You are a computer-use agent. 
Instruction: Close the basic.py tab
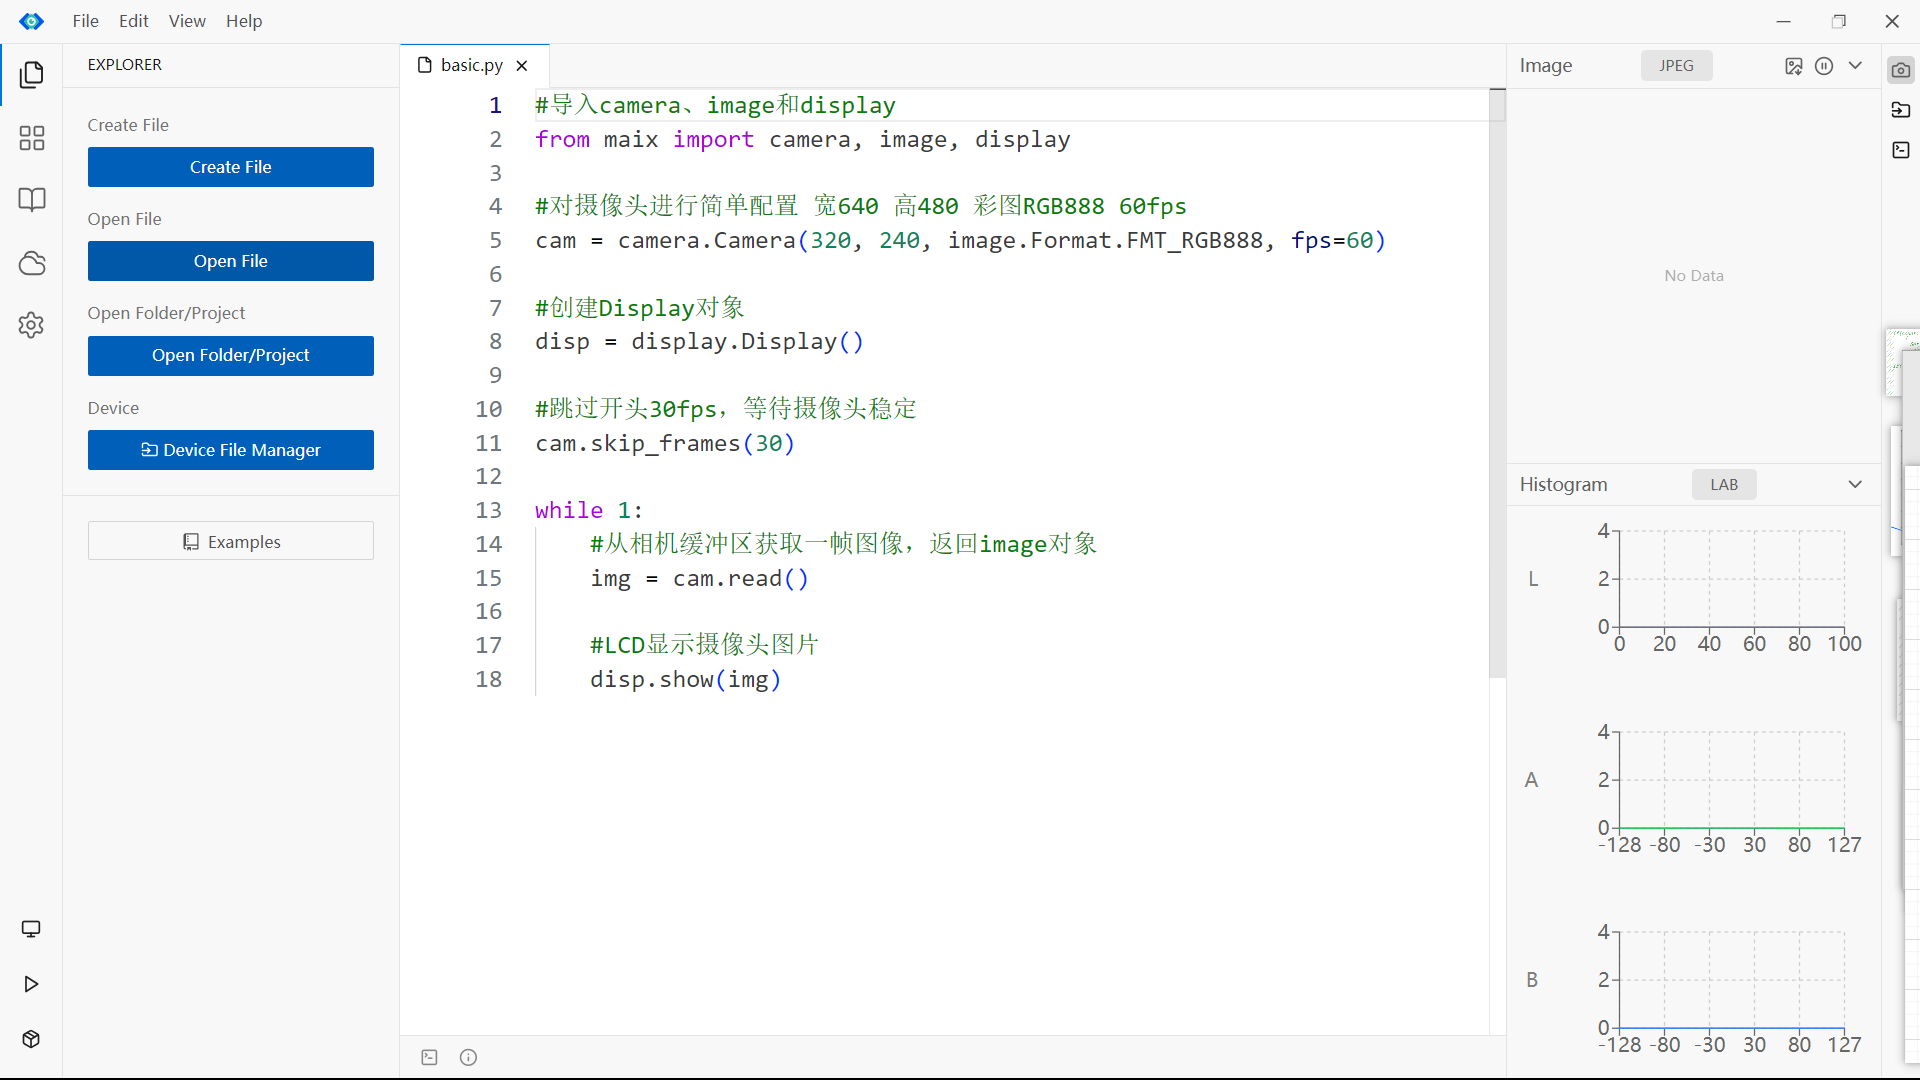click(522, 66)
